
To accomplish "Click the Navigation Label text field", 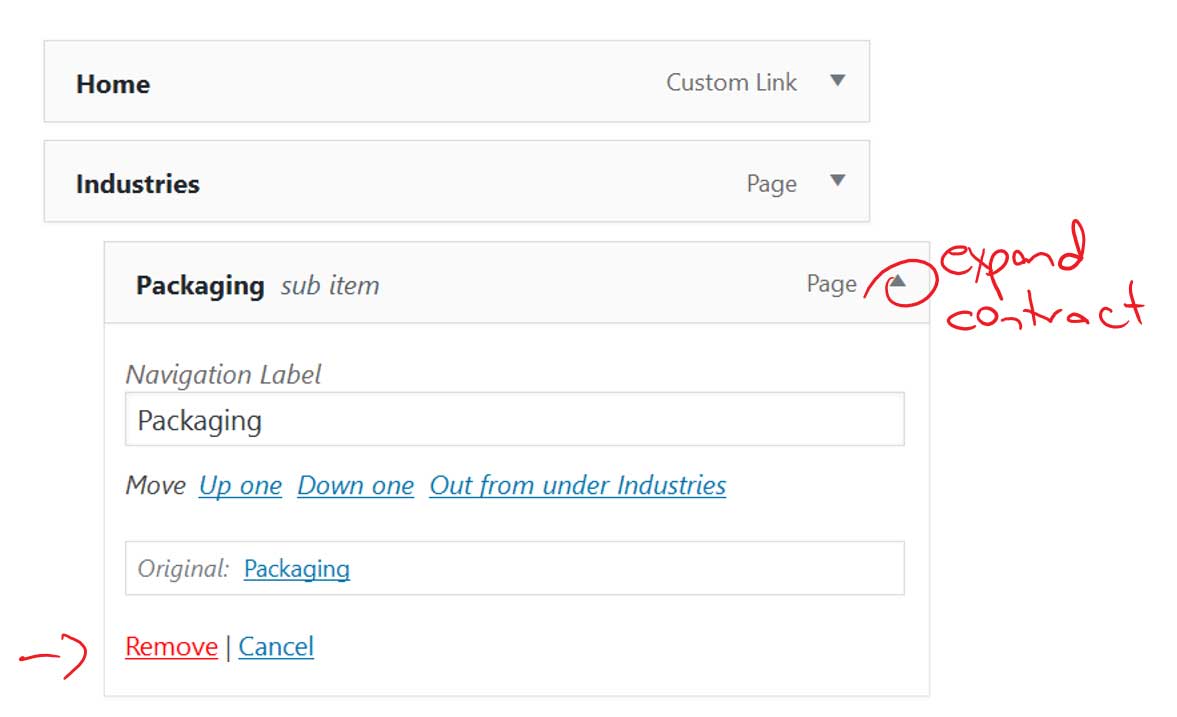I will [514, 419].
